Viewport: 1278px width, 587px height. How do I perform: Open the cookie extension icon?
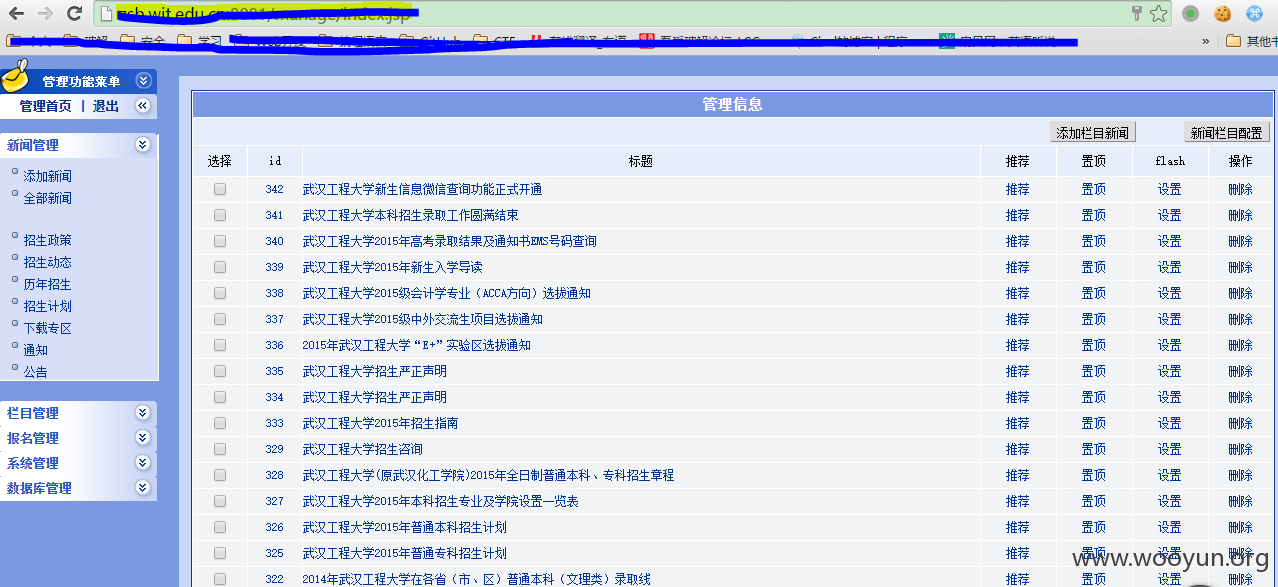[1222, 13]
